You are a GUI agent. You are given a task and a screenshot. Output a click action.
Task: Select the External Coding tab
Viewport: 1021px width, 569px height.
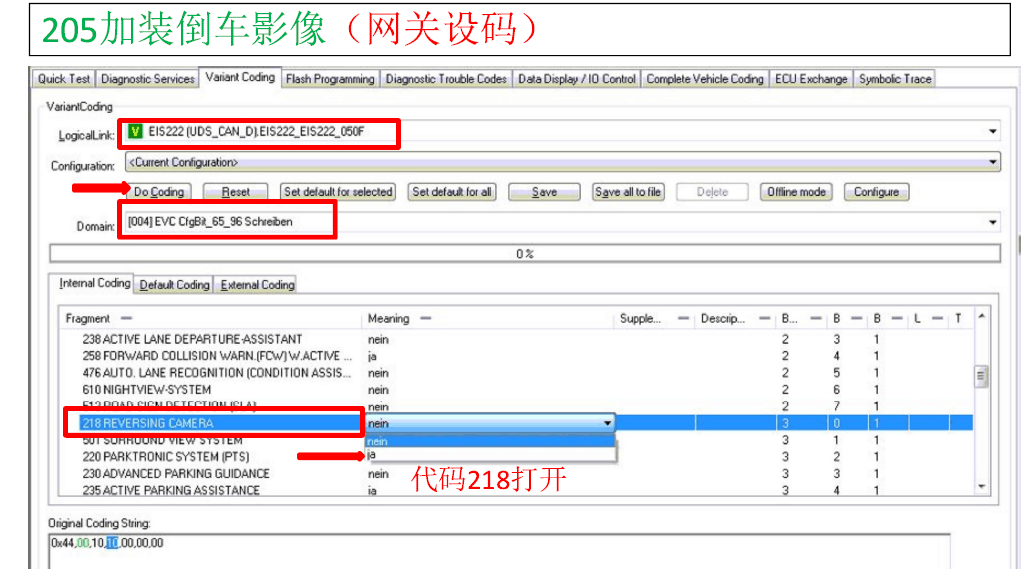[x=257, y=285]
